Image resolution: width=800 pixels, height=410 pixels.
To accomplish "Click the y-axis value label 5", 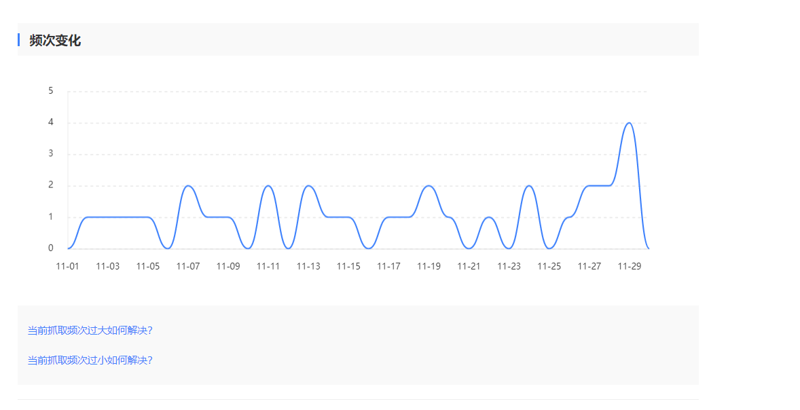I will (x=51, y=91).
